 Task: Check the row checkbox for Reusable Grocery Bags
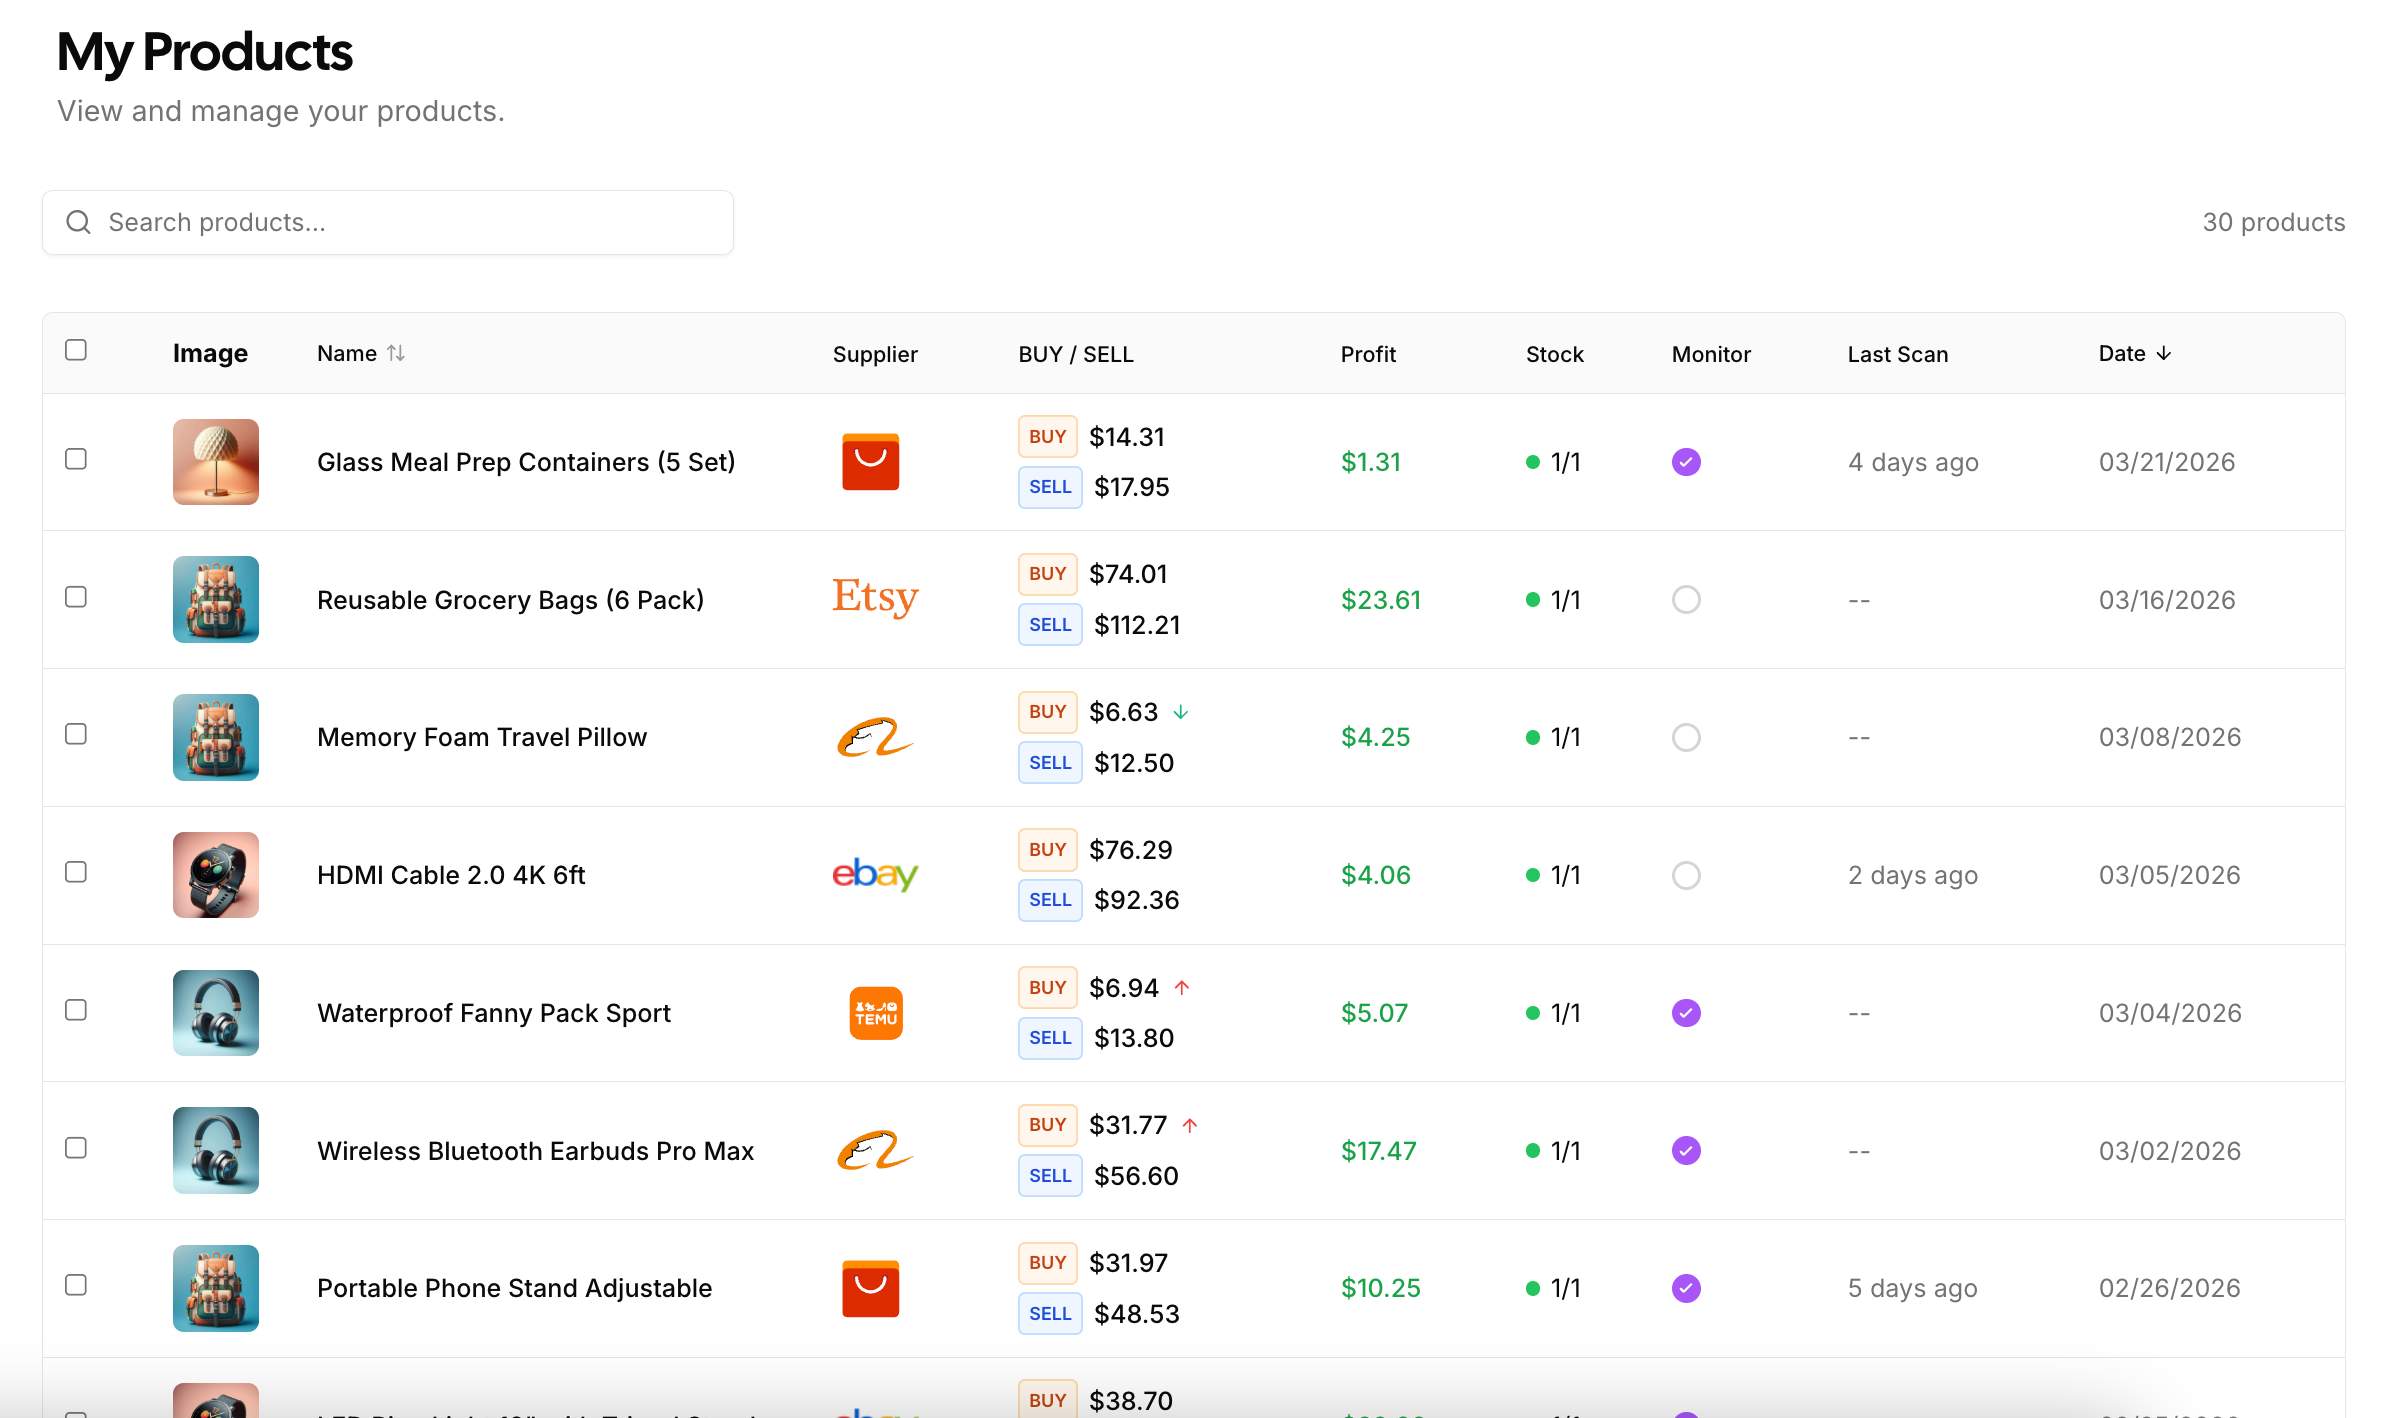[x=77, y=597]
